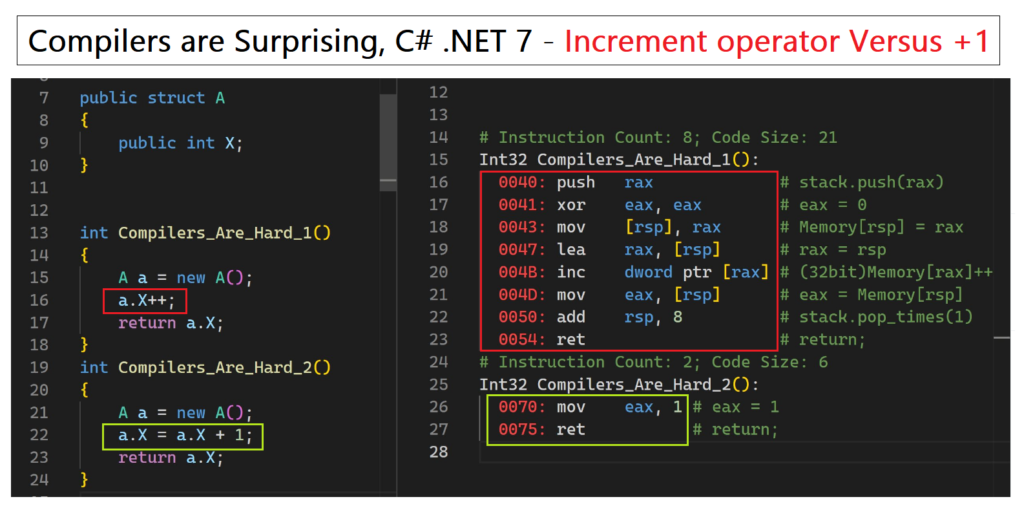Viewport: 1024px width, 508px height.
Task: Click line number 16 in the assembly pane
Action: pos(439,183)
